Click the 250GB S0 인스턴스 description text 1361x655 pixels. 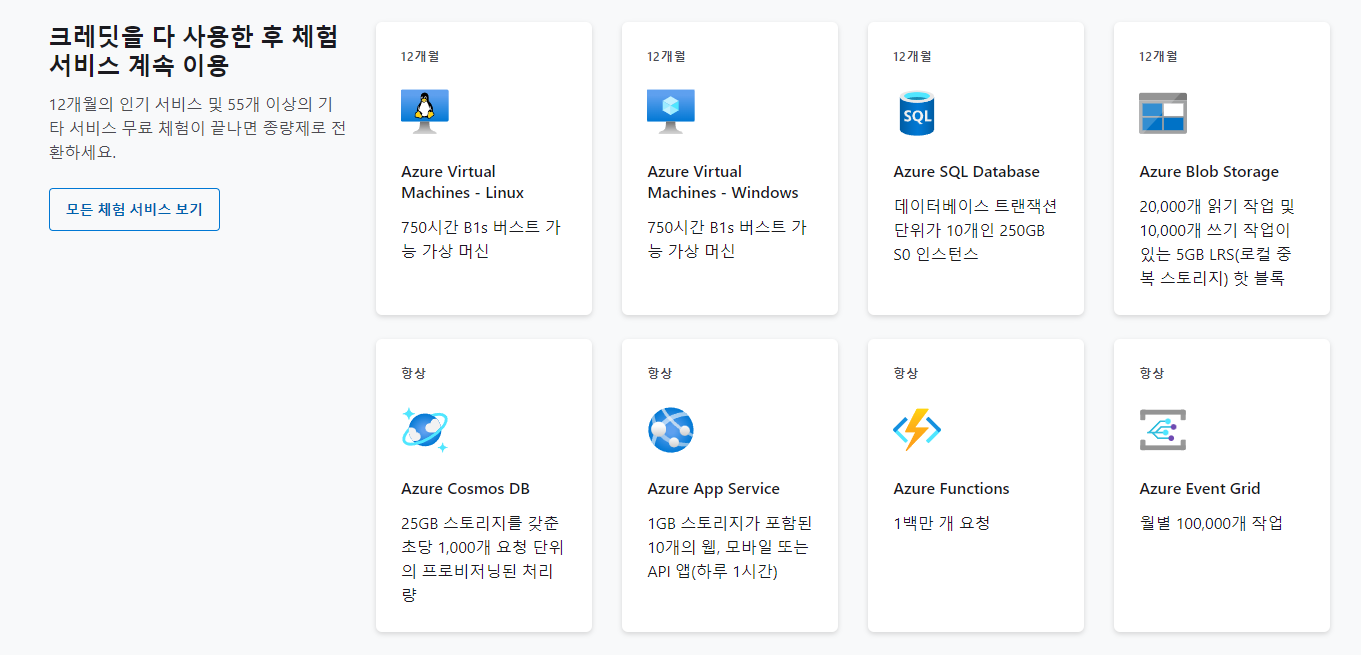coord(975,230)
